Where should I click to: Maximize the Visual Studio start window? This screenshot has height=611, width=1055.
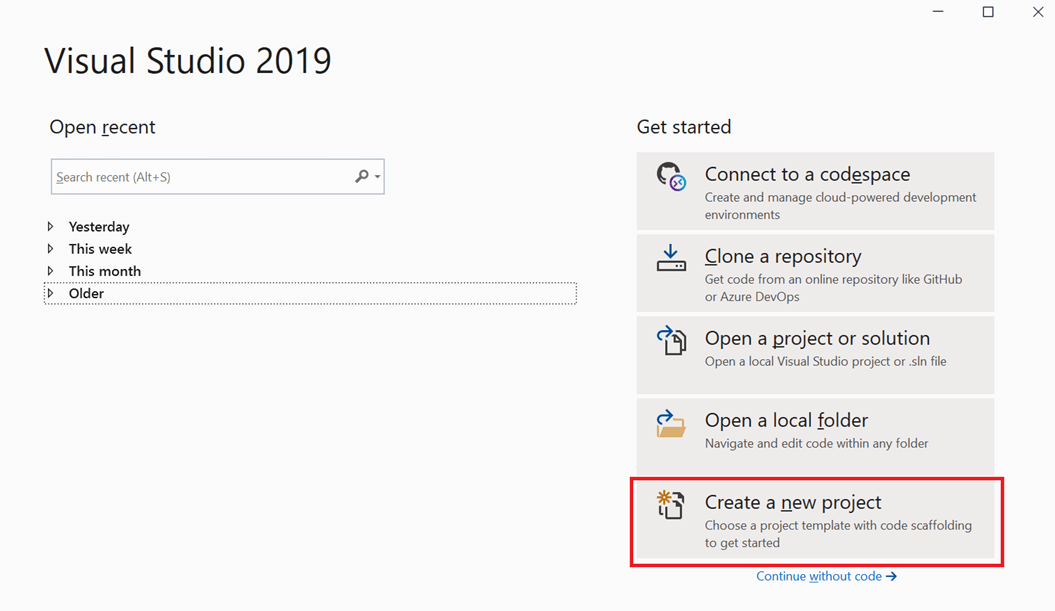pyautogui.click(x=988, y=12)
